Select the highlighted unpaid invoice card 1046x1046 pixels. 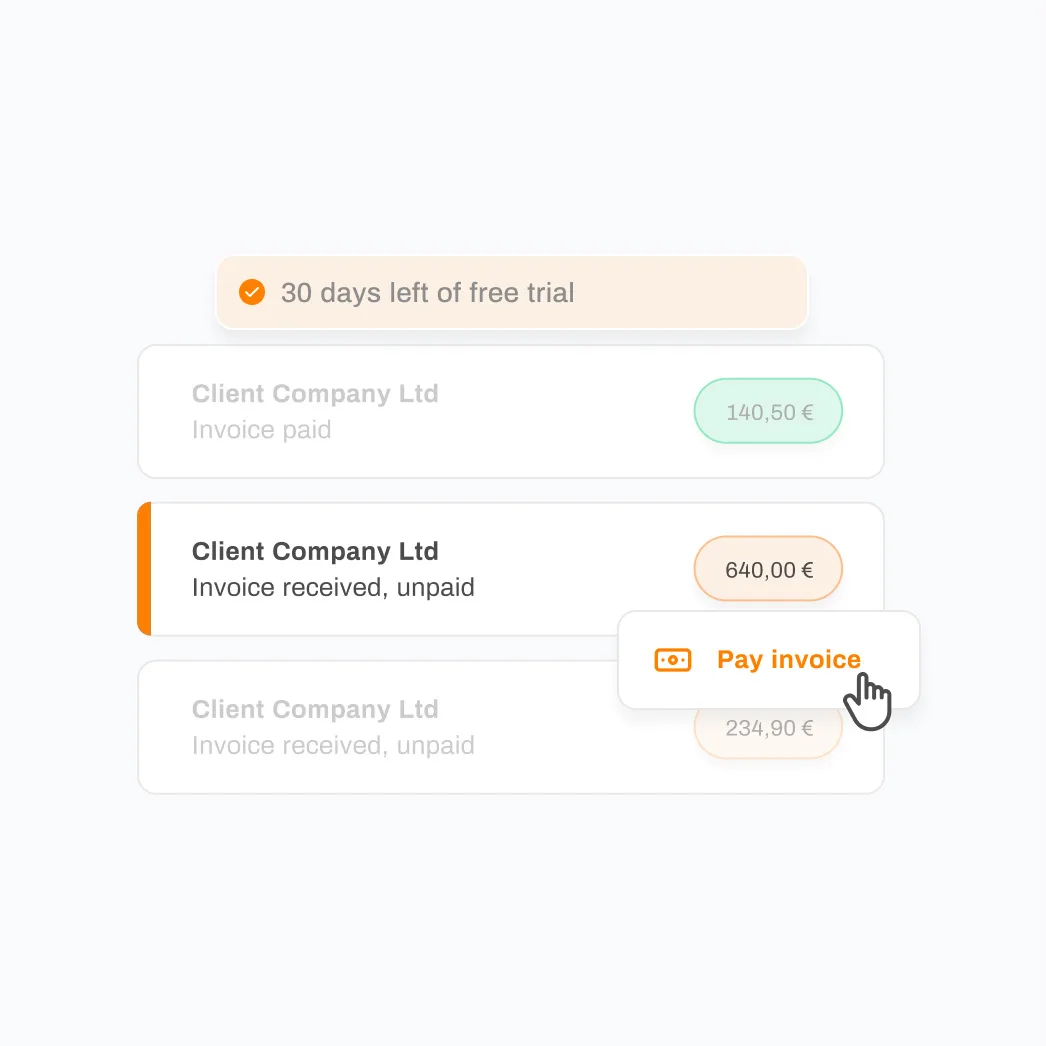point(511,568)
